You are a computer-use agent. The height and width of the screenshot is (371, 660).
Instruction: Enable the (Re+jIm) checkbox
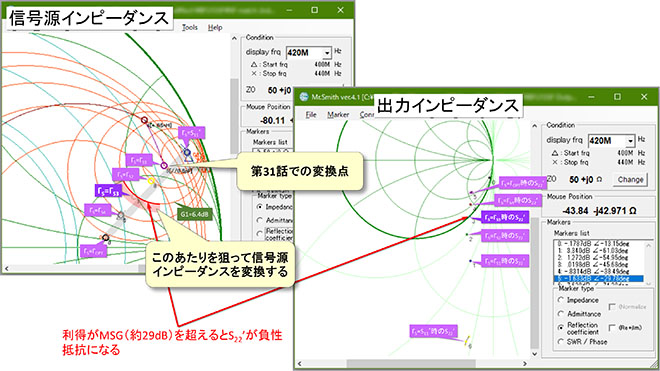pos(612,327)
